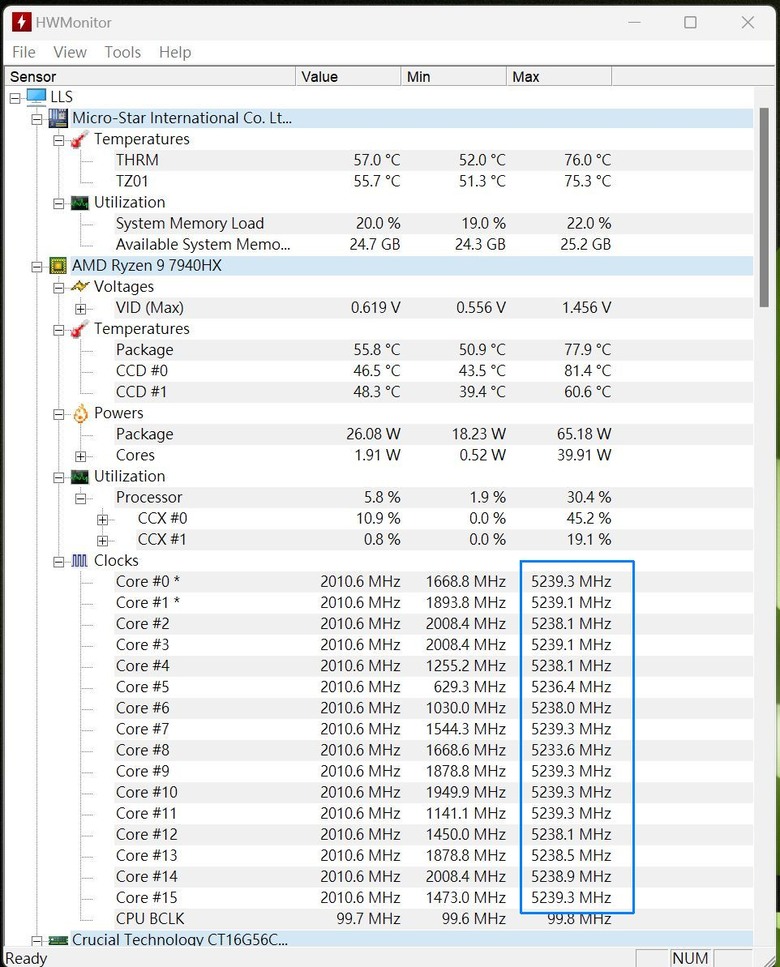
Task: Click the Ready status bar text
Action: click(x=26, y=958)
